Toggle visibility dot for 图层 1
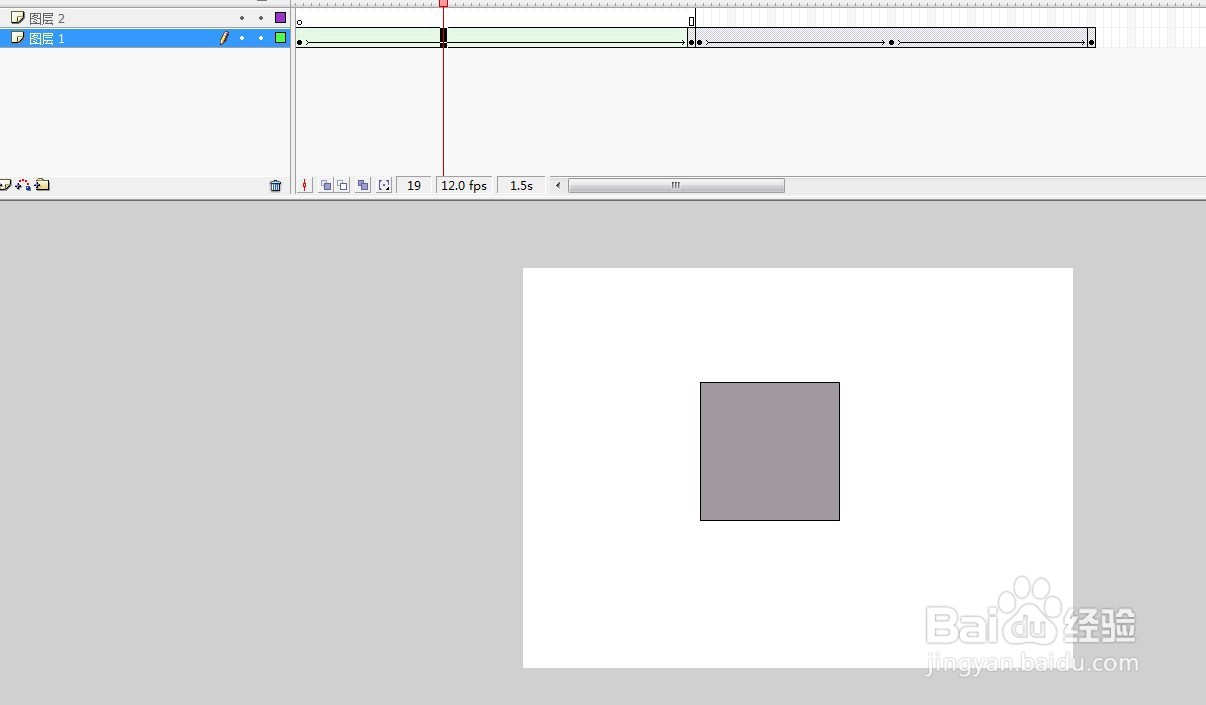This screenshot has height=705, width=1206. 242,38
